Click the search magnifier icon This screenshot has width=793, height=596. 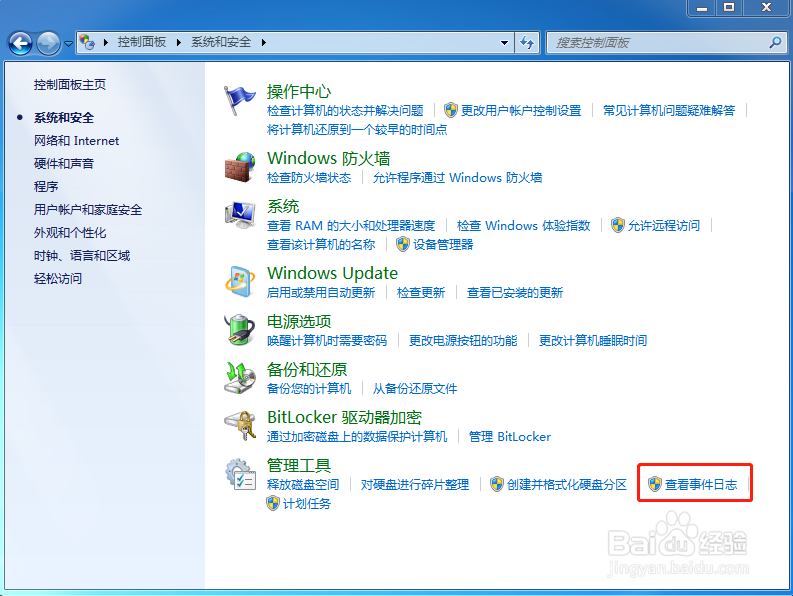(x=775, y=42)
